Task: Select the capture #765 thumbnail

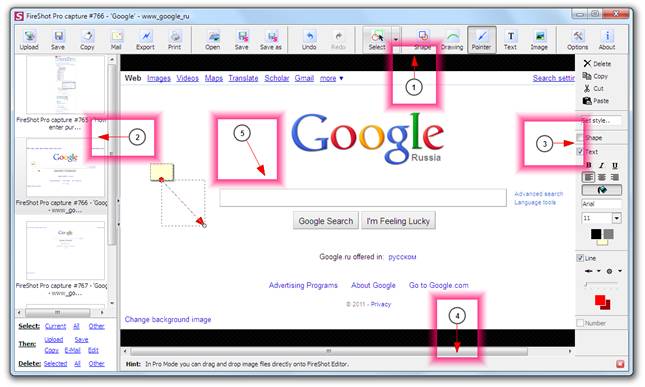Action: pos(65,84)
